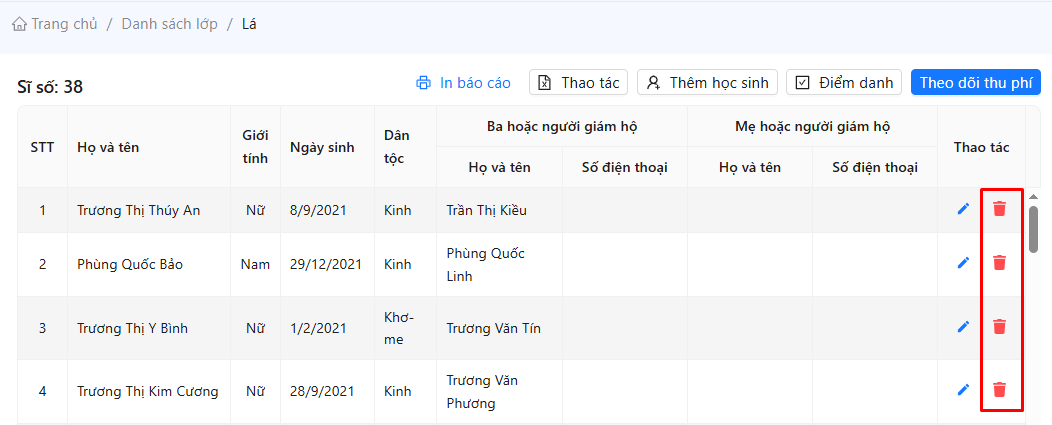The image size is (1052, 425).
Task: Click the home icon in breadcrumb
Action: click(x=19, y=24)
